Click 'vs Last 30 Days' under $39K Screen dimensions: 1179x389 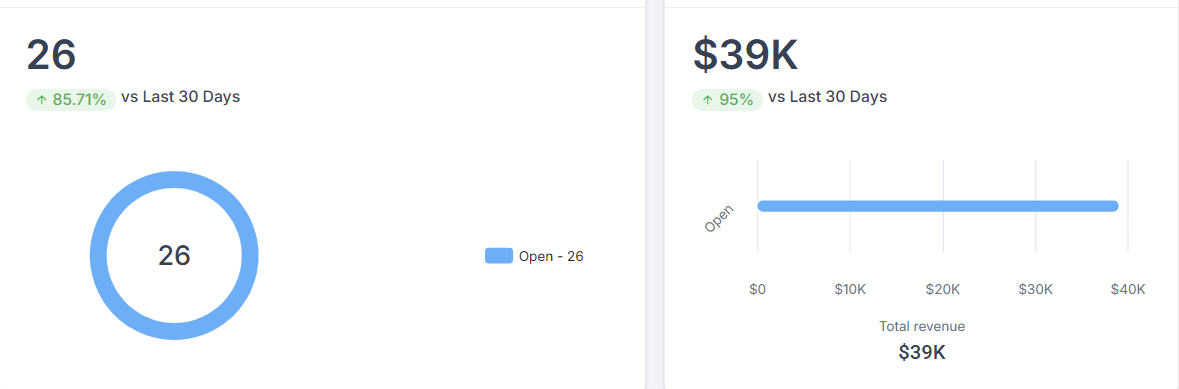coord(828,96)
